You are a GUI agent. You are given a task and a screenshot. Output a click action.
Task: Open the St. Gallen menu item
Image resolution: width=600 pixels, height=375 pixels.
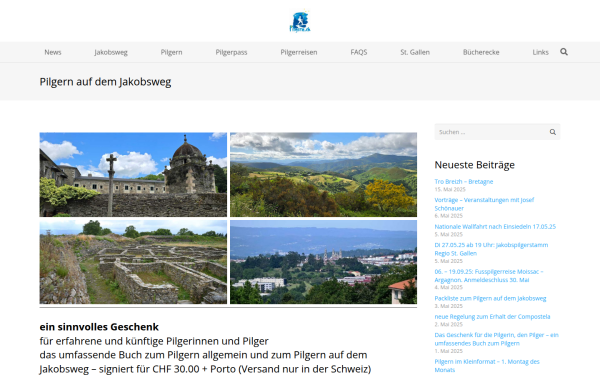point(415,52)
